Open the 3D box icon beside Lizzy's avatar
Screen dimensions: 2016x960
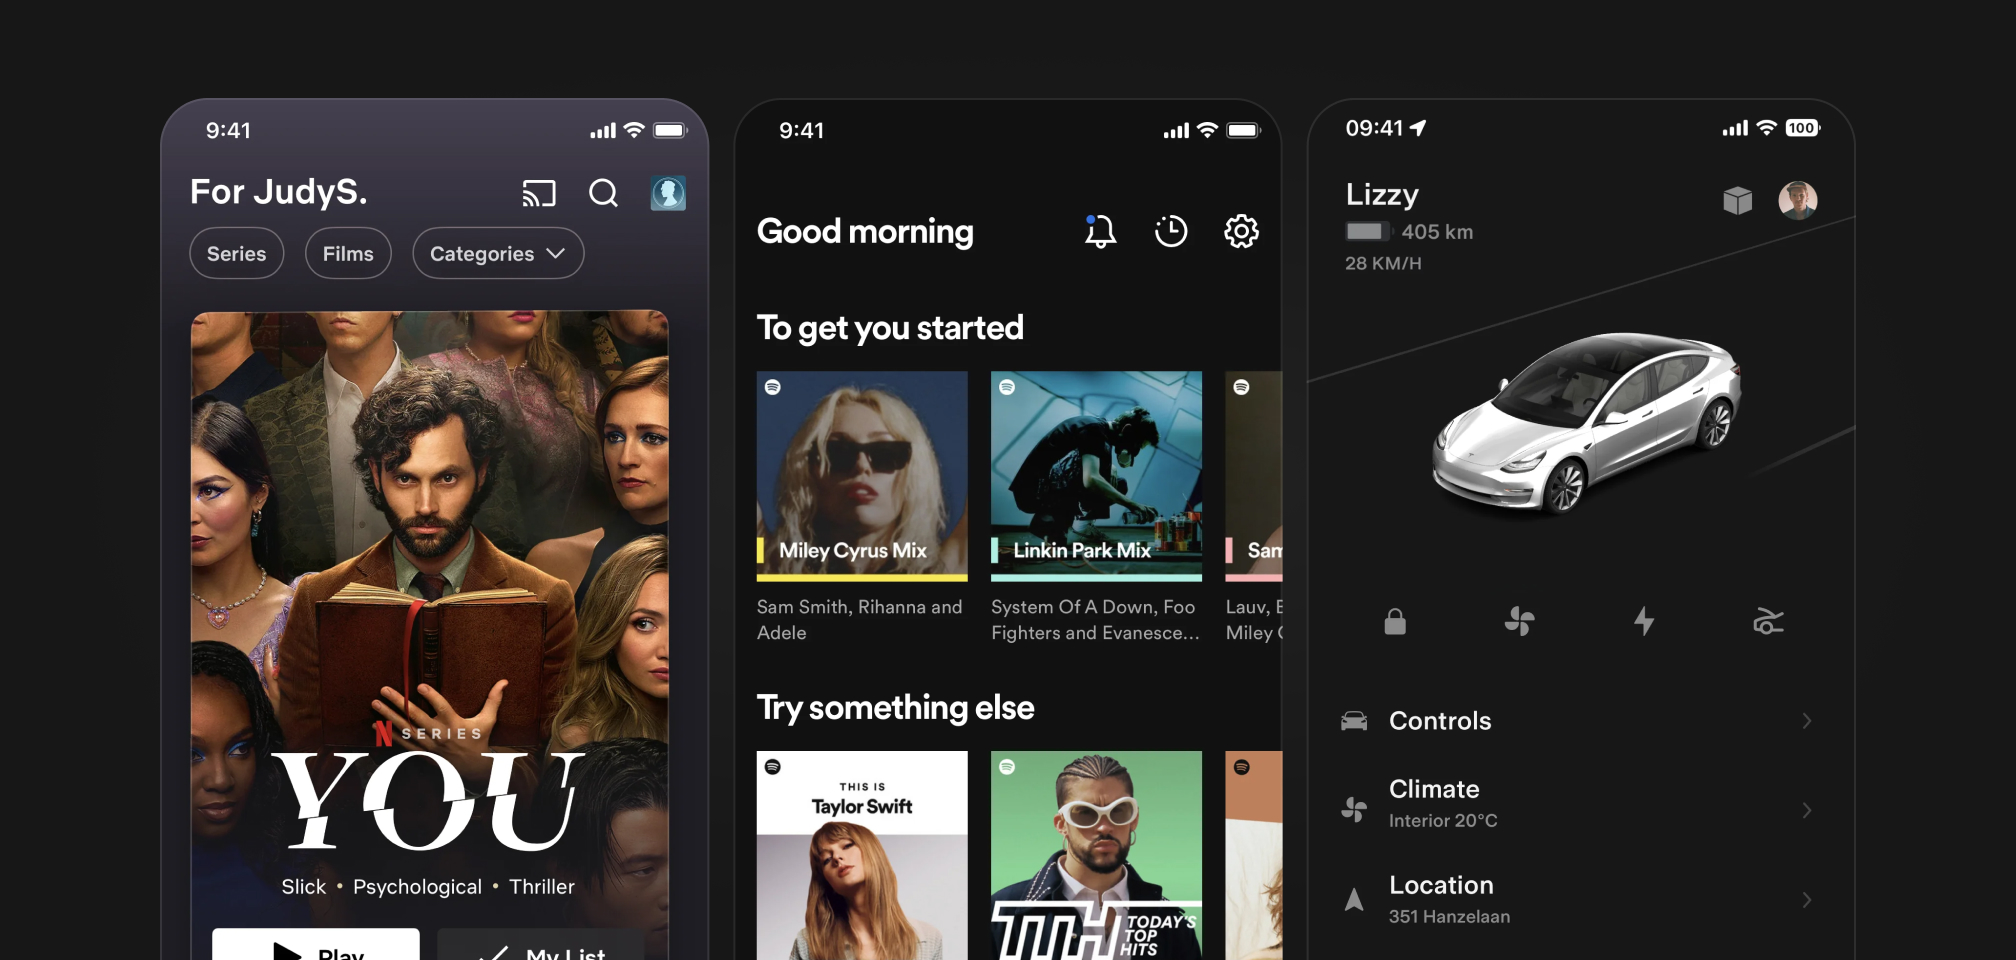[1738, 200]
